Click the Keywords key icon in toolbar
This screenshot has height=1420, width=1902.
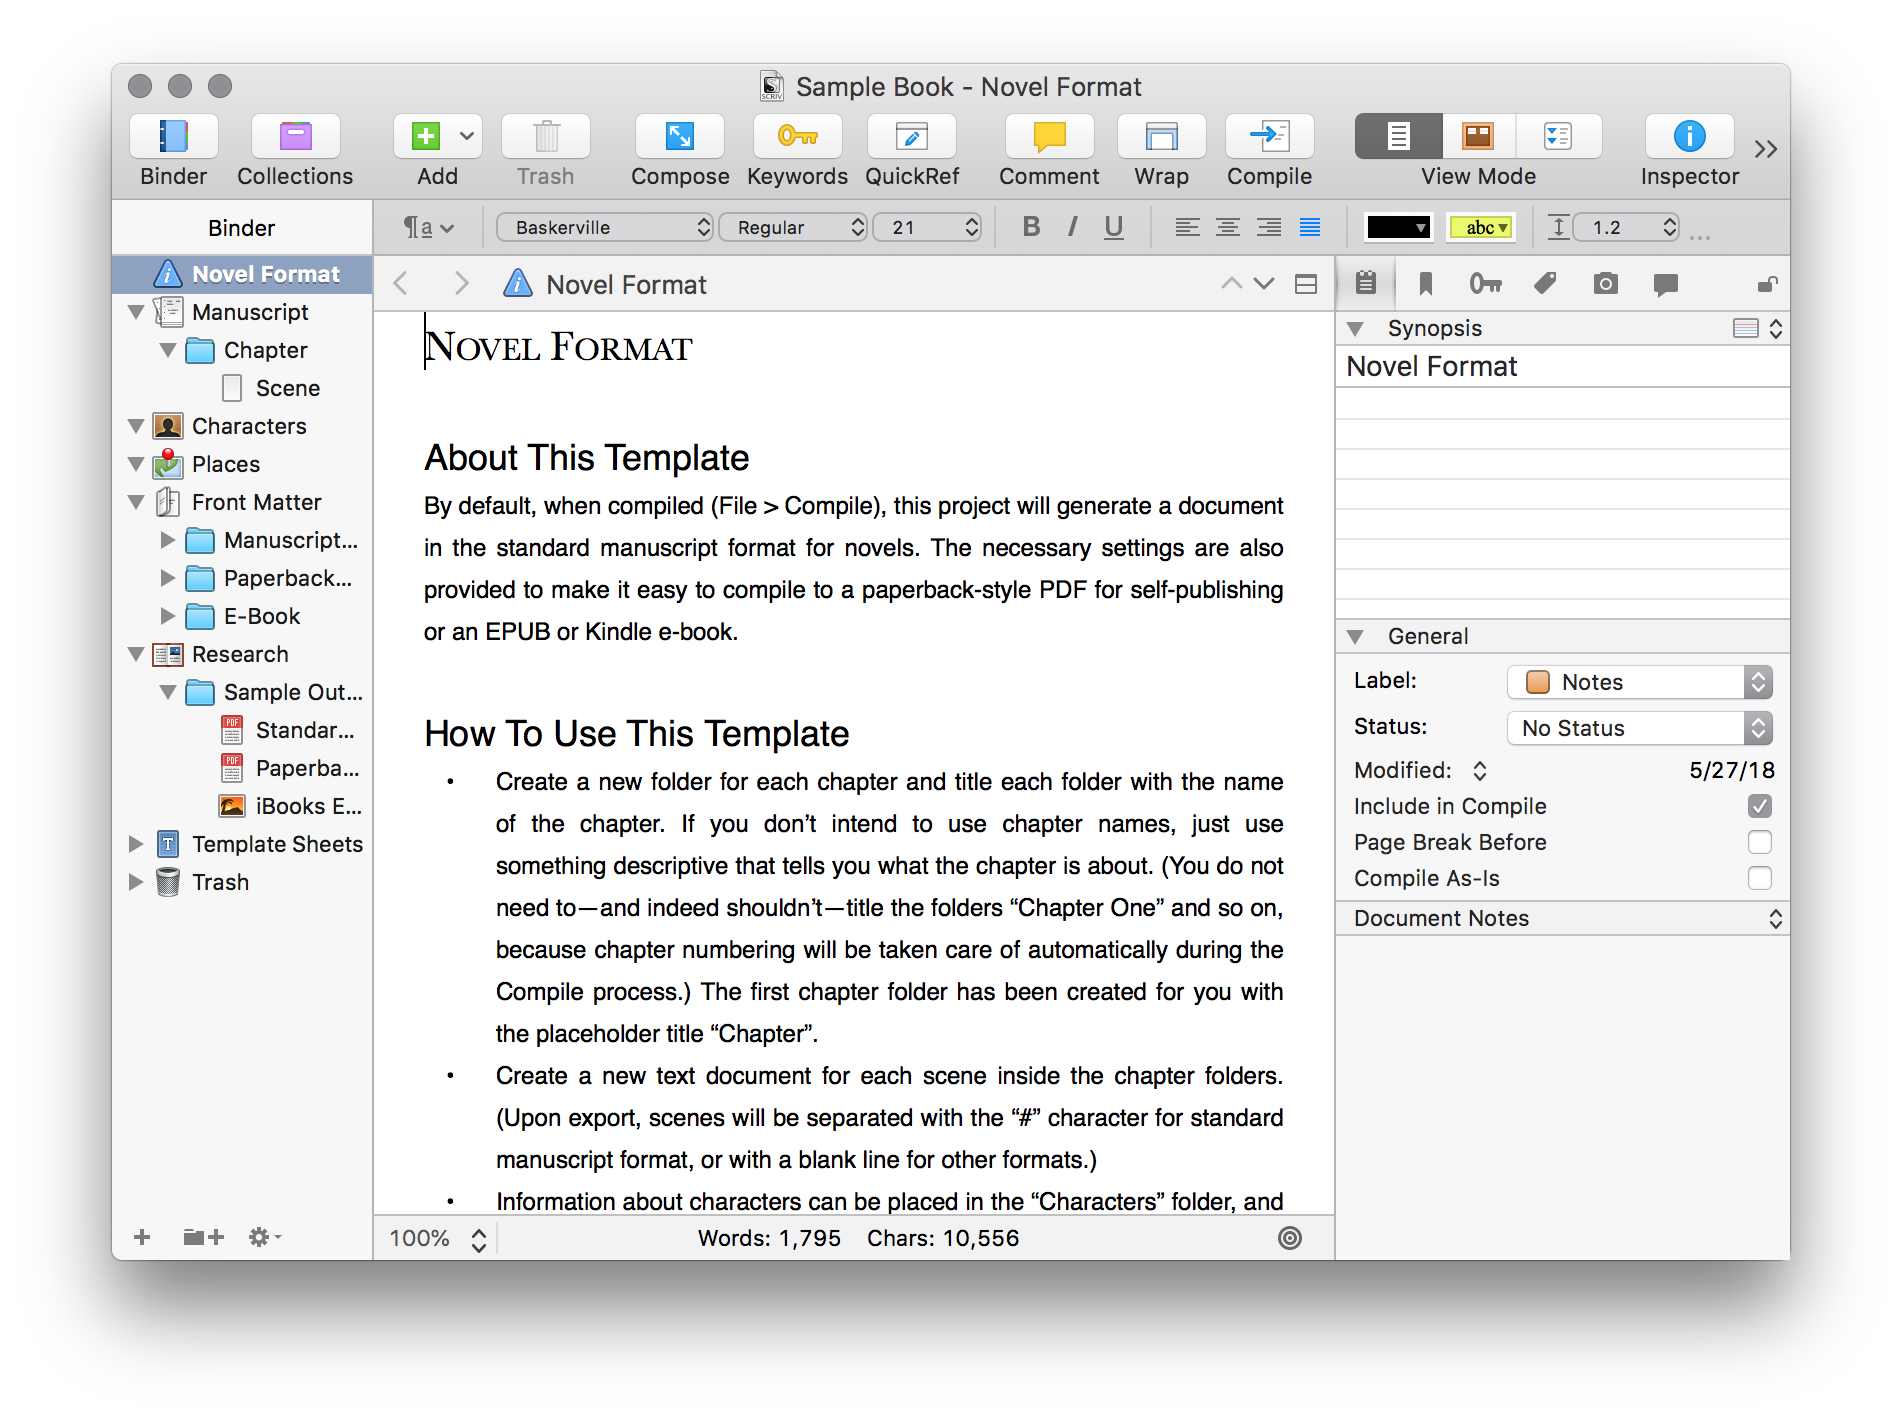point(797,137)
